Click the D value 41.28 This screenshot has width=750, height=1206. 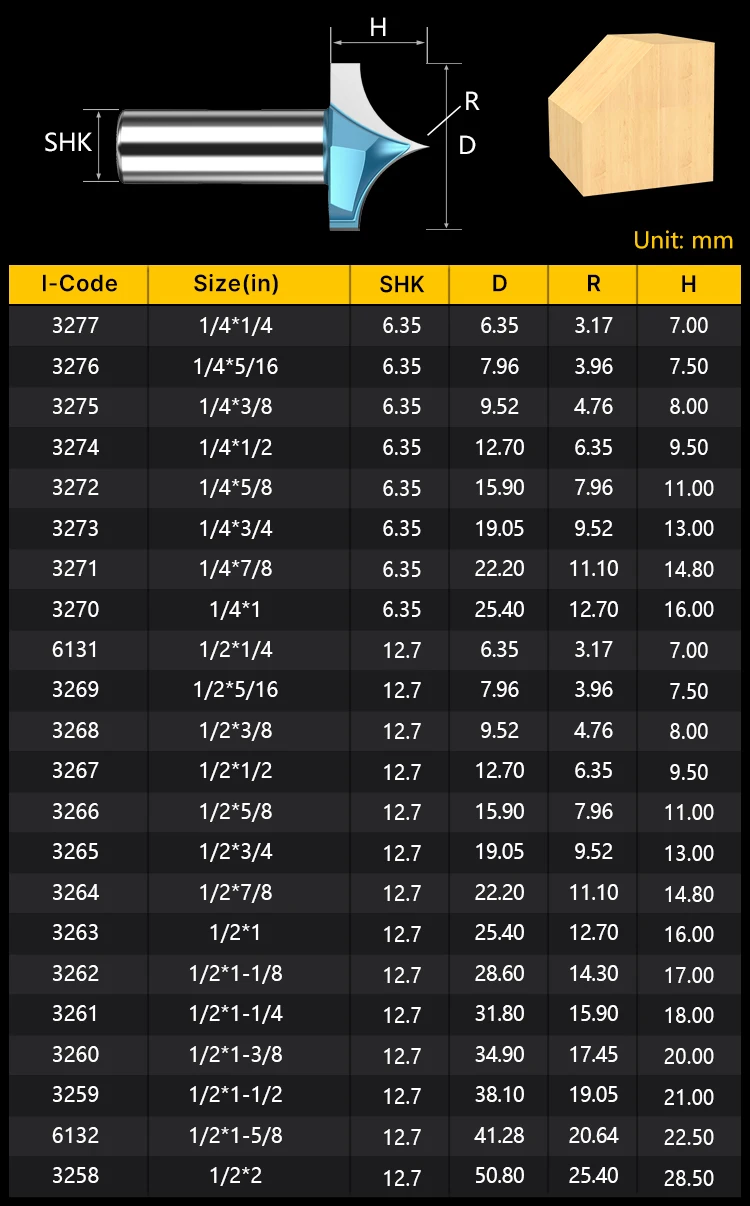(500, 1136)
